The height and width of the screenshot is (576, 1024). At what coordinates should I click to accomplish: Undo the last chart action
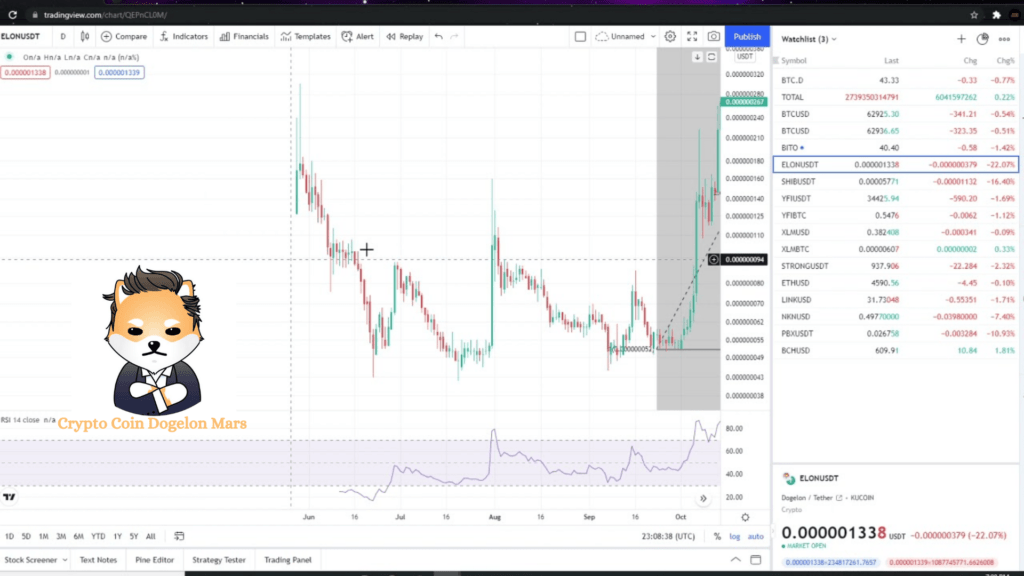tap(439, 37)
